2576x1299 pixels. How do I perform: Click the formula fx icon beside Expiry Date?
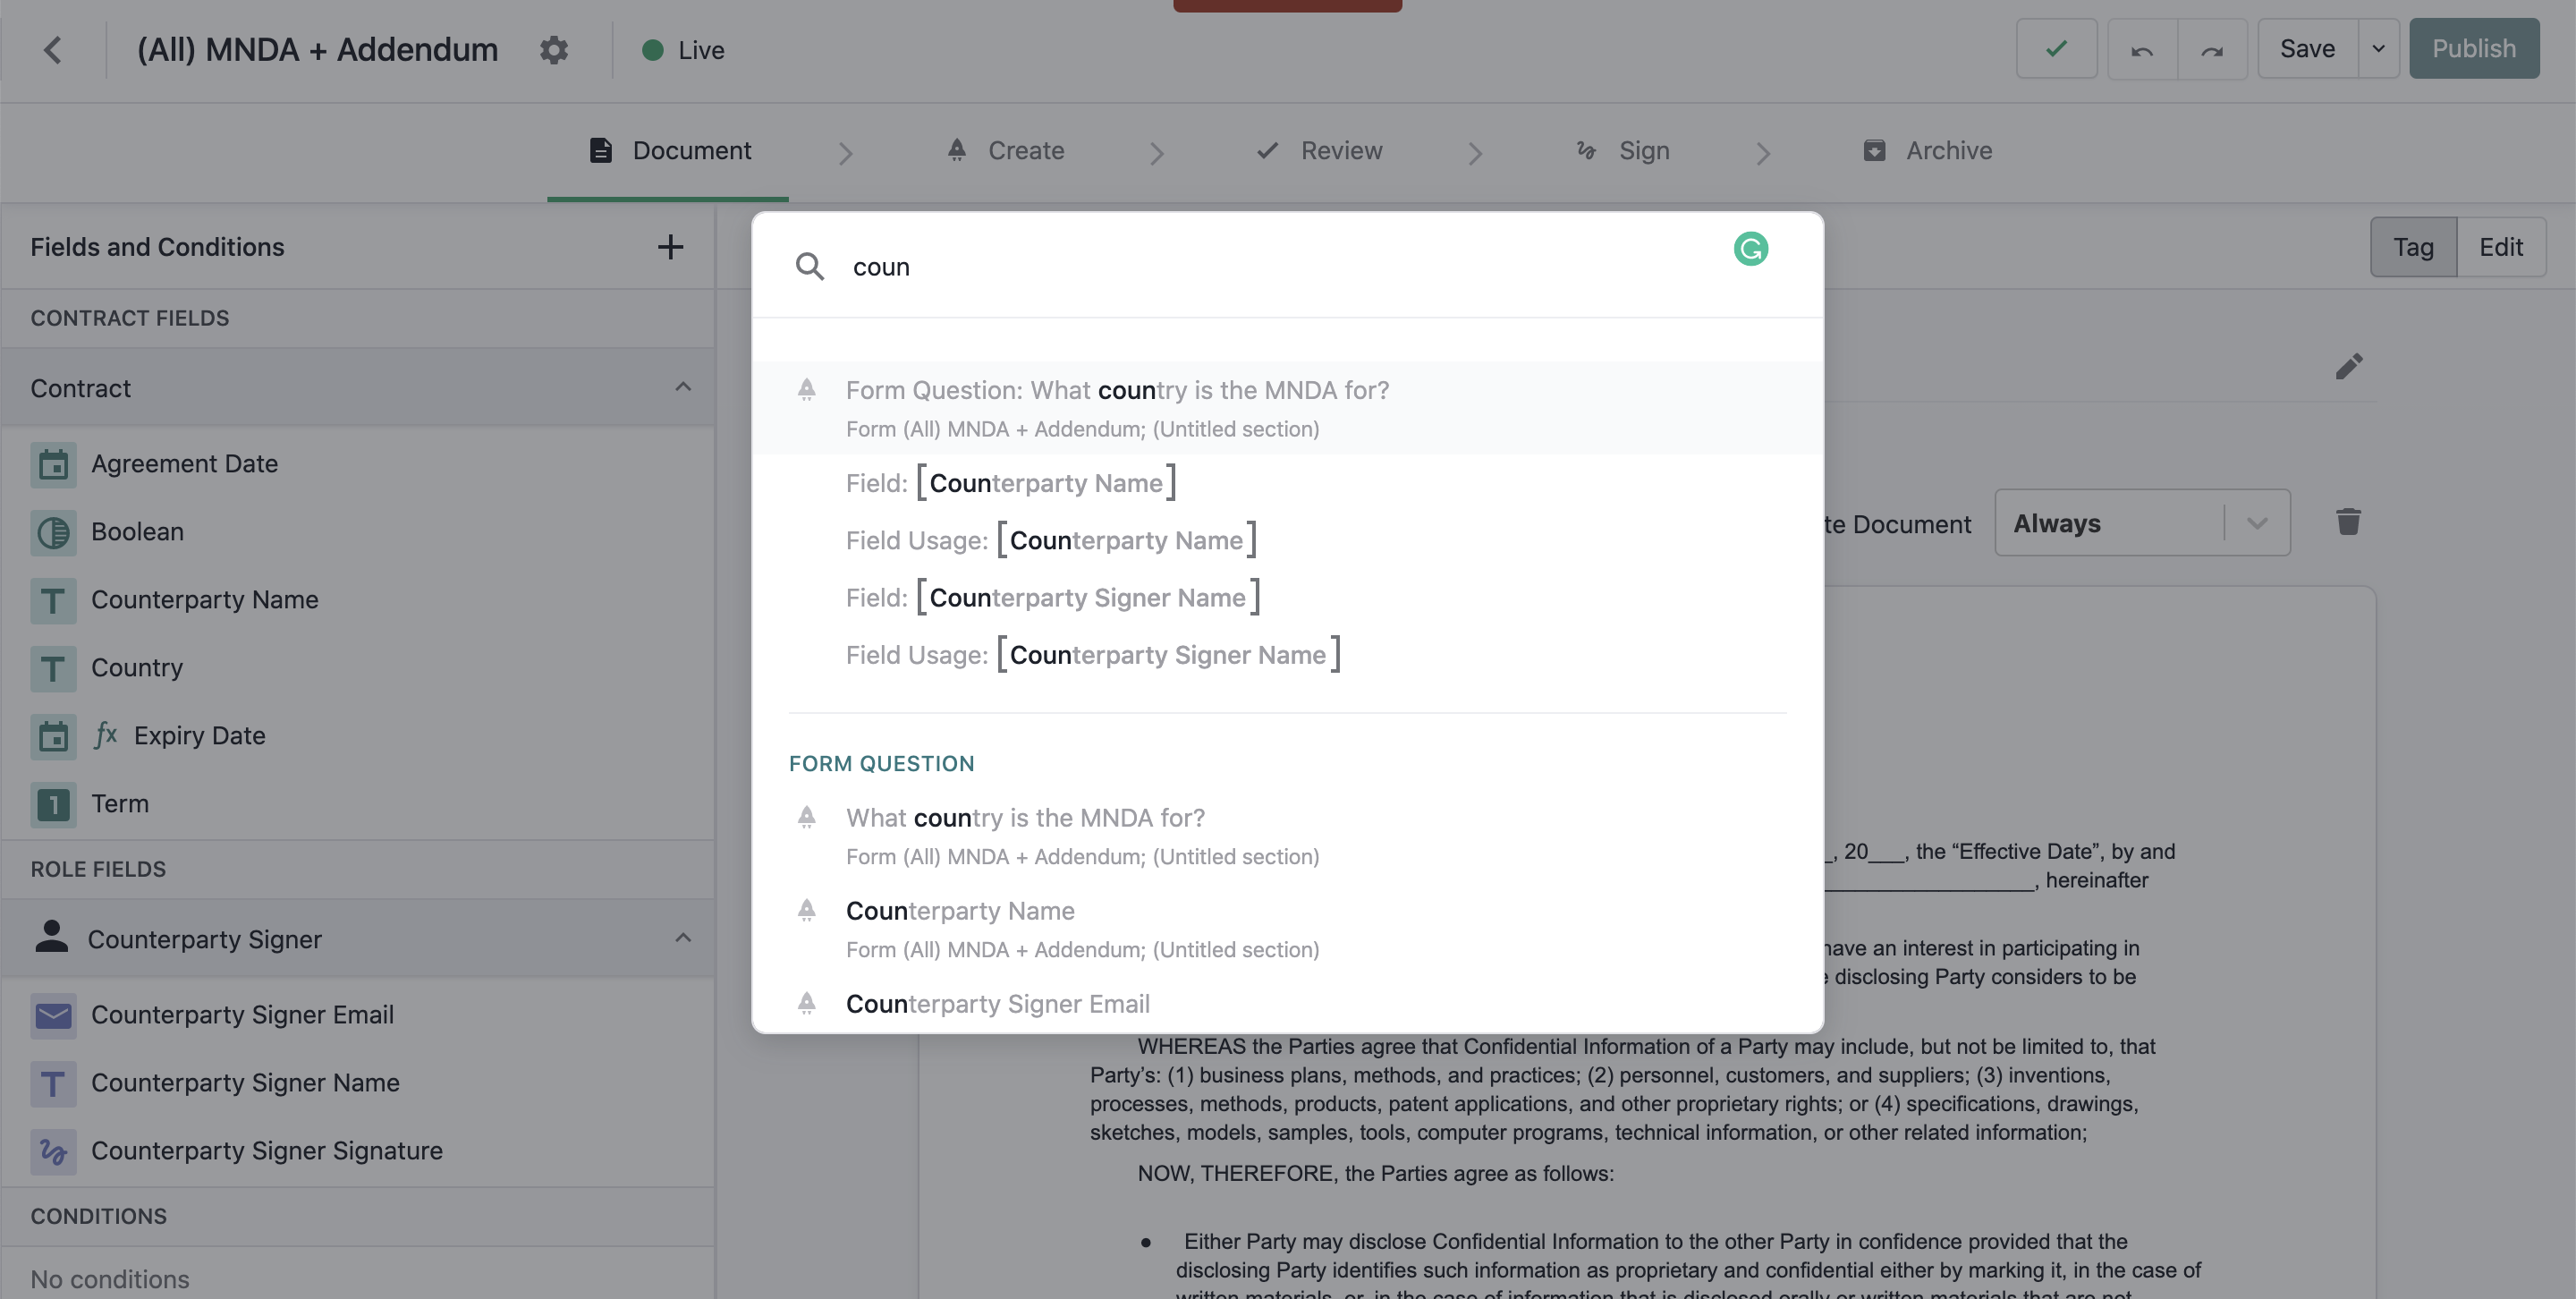(105, 735)
